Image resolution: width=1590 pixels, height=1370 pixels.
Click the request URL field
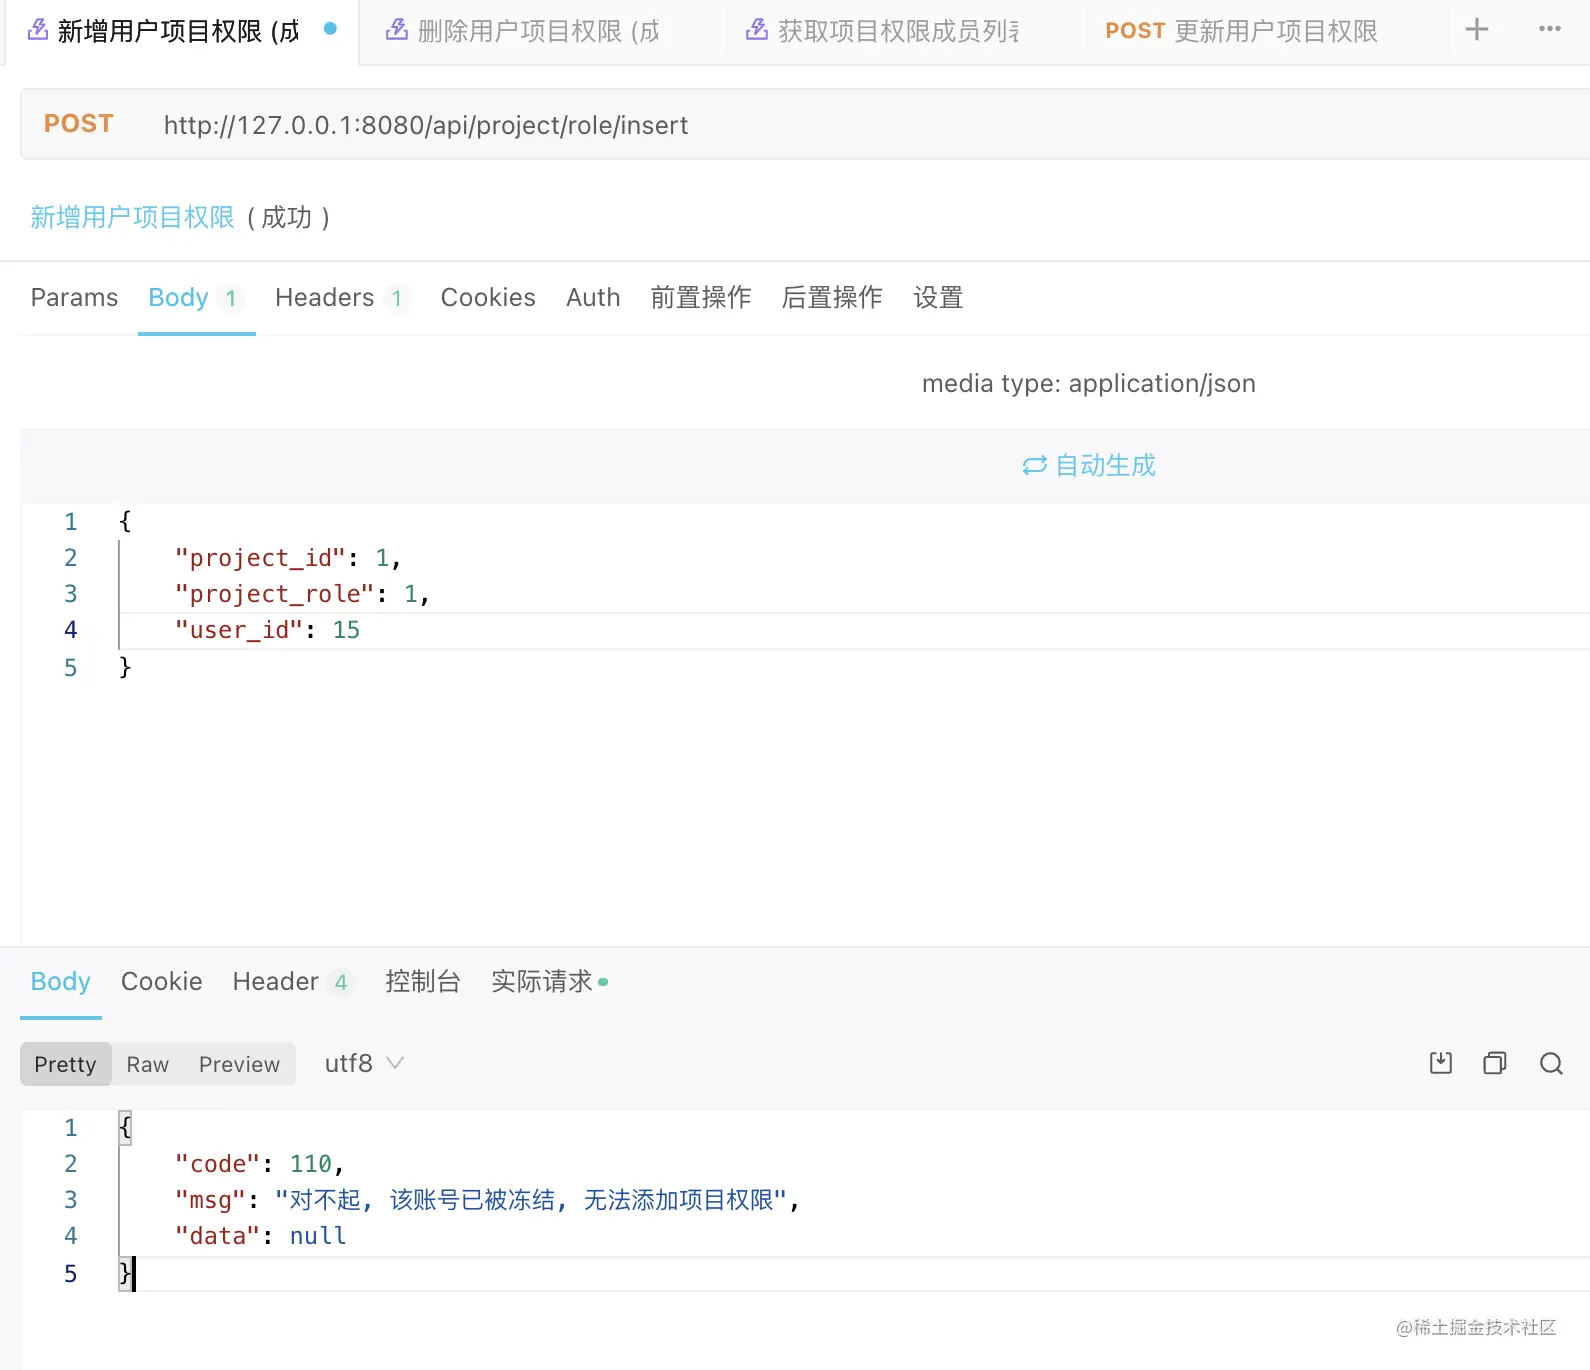pos(426,125)
